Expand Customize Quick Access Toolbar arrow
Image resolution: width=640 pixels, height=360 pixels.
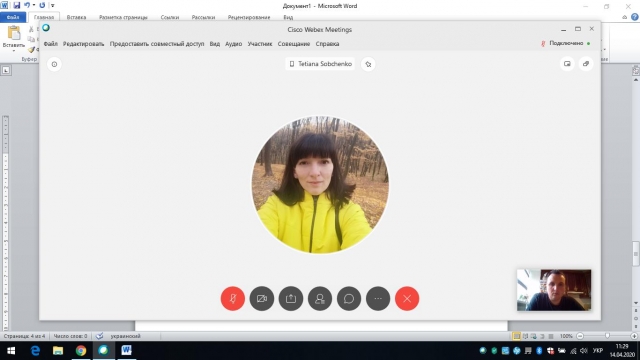[x=53, y=6]
